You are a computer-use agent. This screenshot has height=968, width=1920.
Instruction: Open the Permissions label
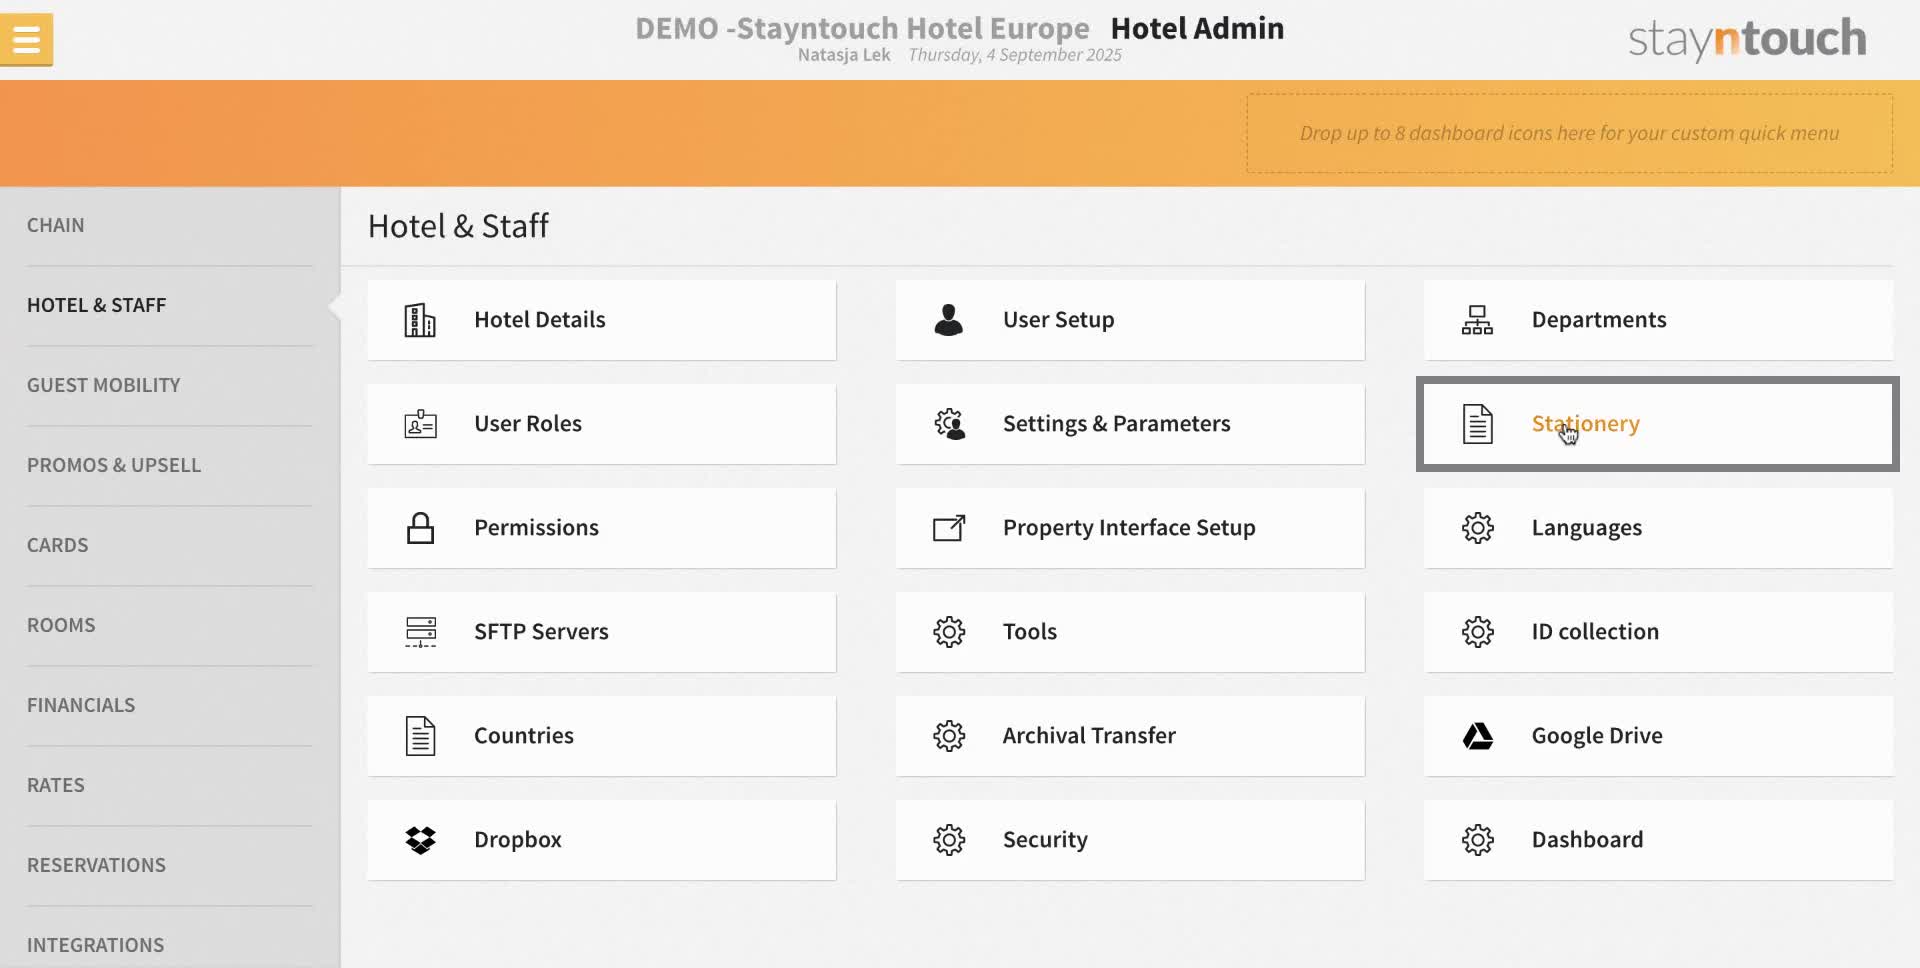pos(537,528)
